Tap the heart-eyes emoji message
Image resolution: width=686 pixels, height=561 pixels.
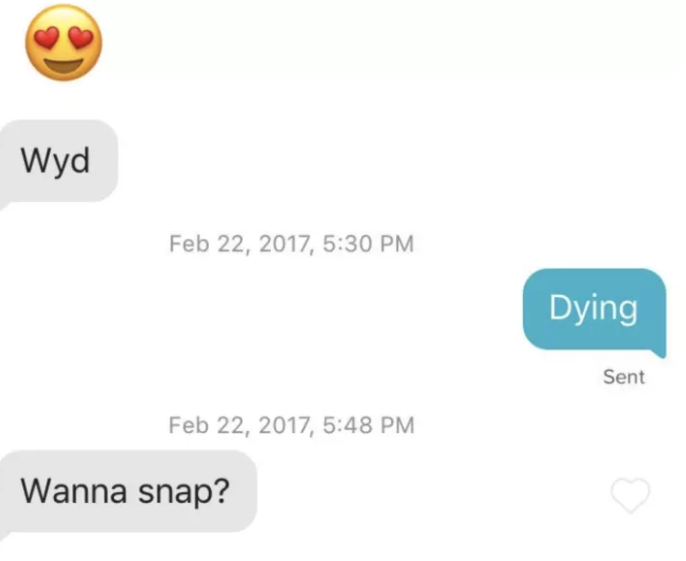(63, 43)
